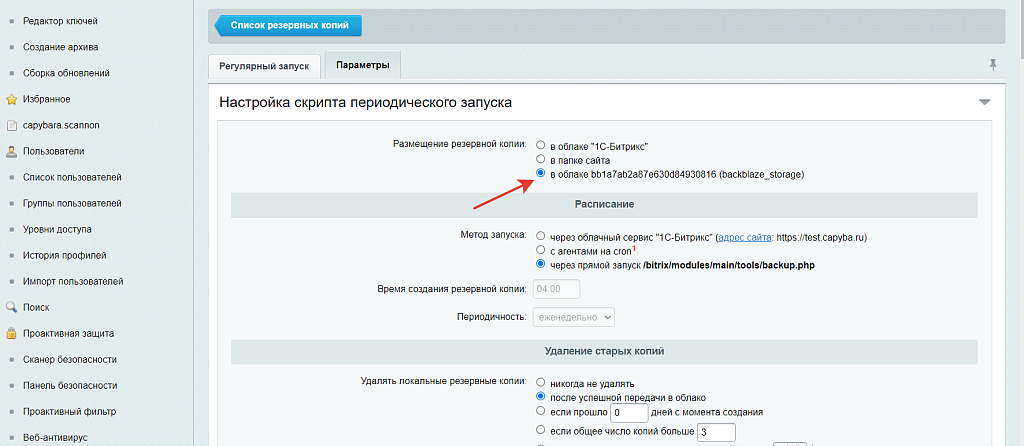
Task: Open Группы пользователей in the sidebar
Action: tap(72, 203)
